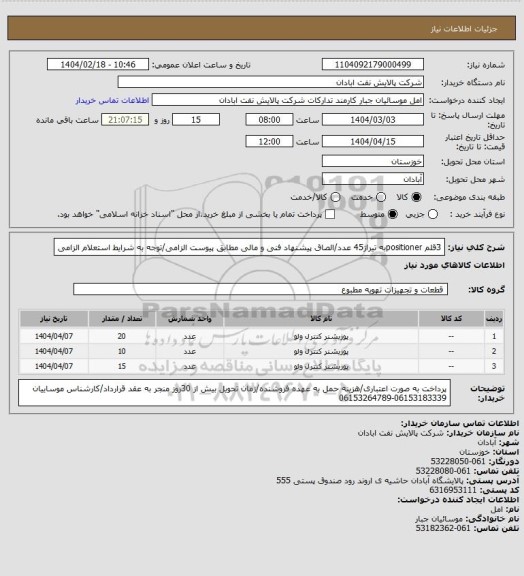524x576 pixels.
Task: Click need date 1404/04/07 in row 1
Action: click(54, 336)
